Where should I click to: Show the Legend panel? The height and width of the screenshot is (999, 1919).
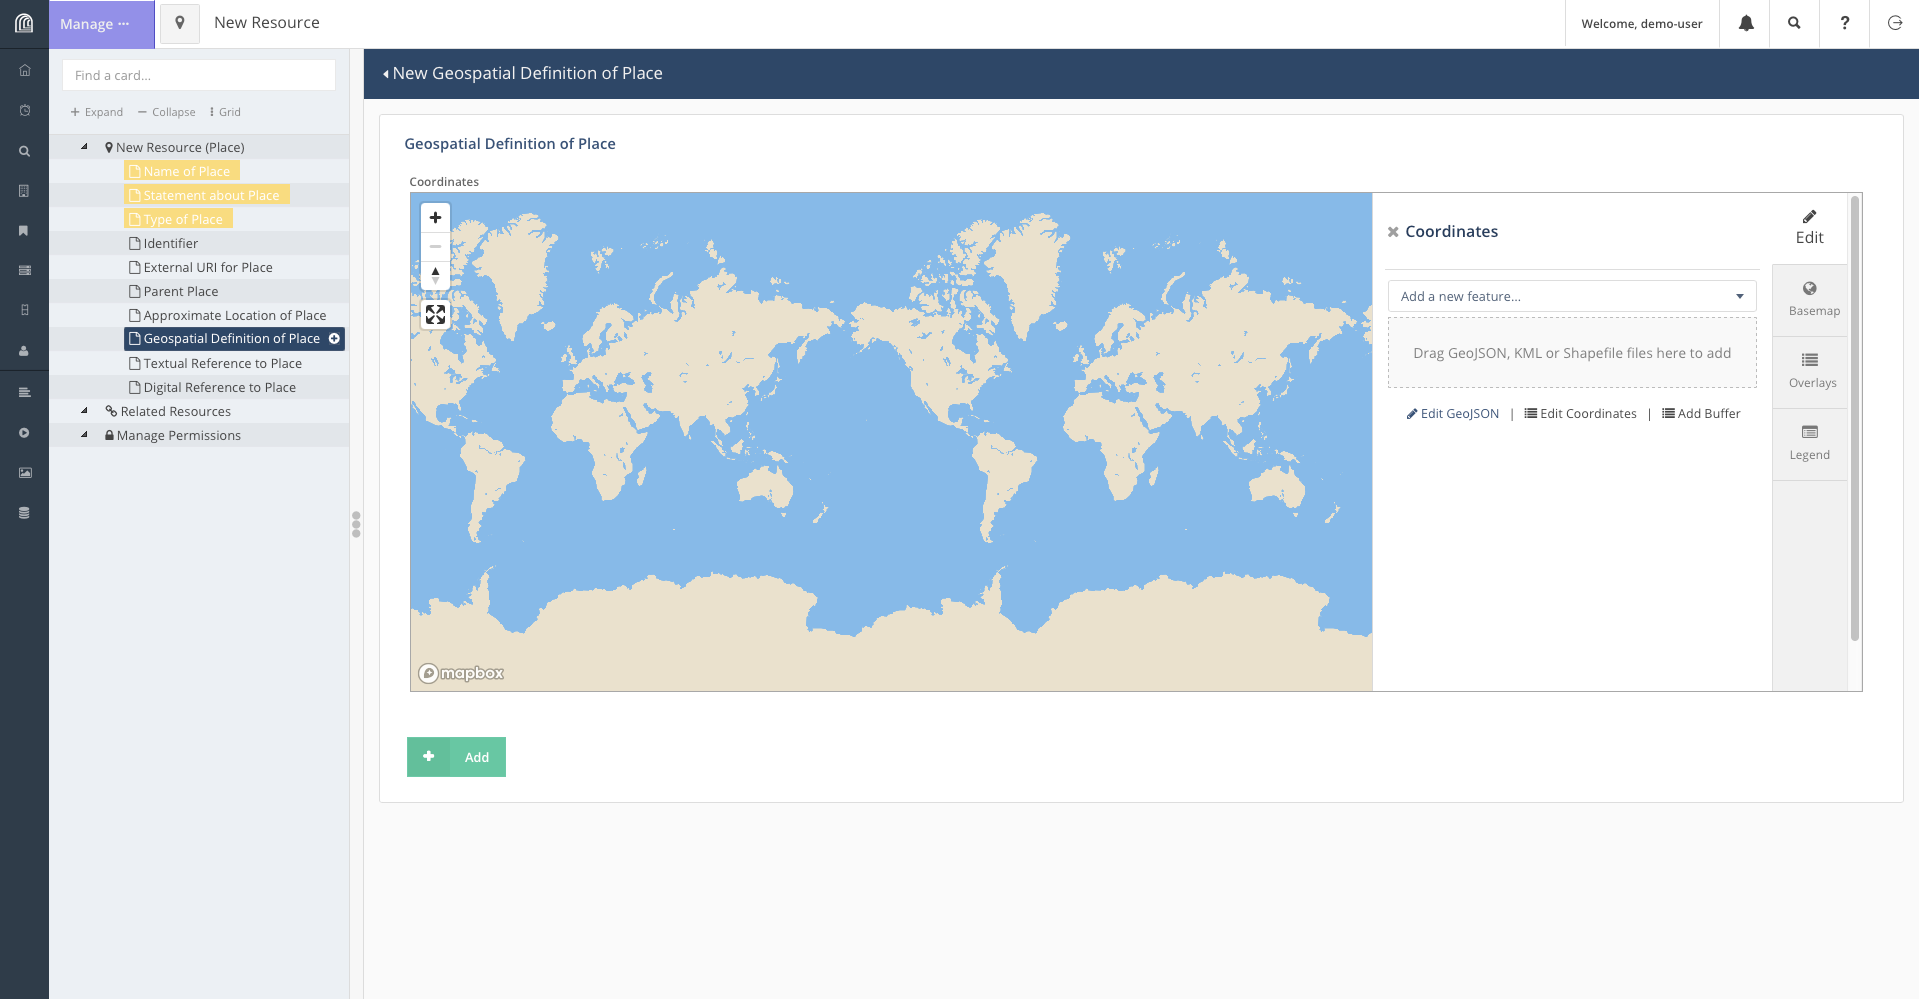pos(1809,443)
